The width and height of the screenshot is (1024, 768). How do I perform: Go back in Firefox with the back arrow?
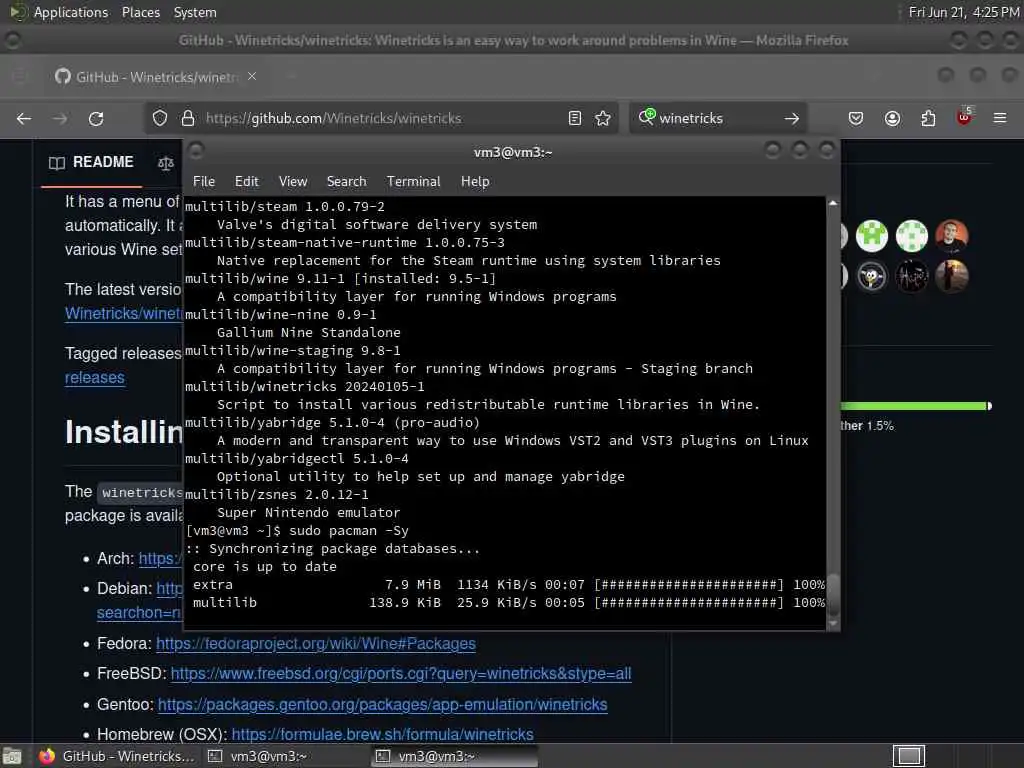click(x=24, y=118)
